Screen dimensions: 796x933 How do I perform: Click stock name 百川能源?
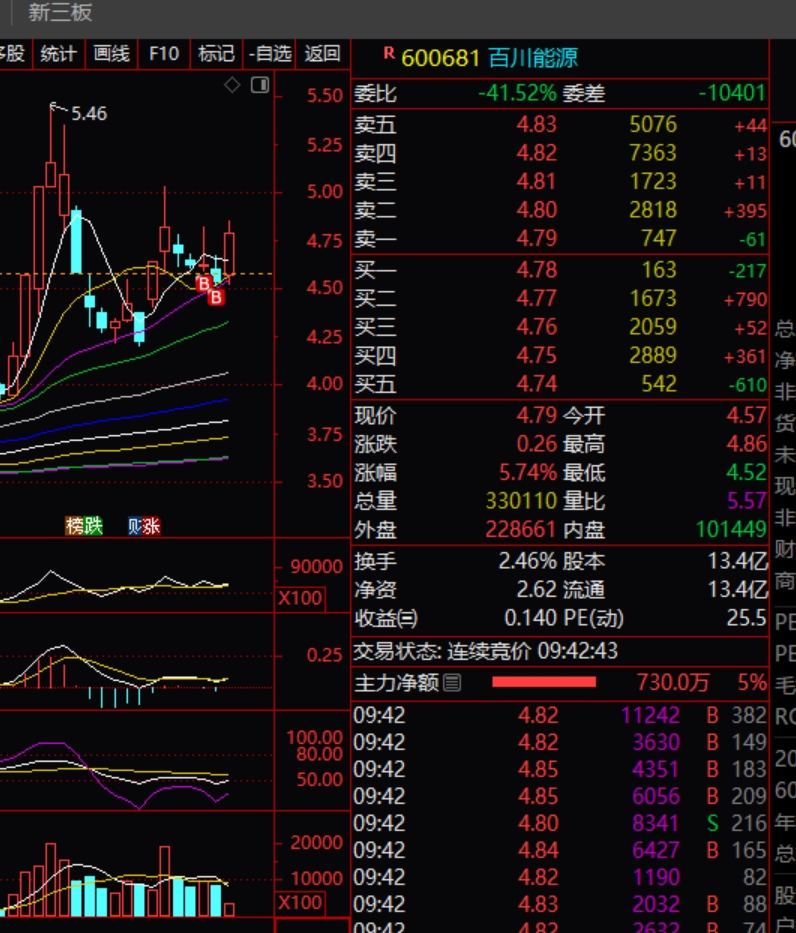pos(533,58)
